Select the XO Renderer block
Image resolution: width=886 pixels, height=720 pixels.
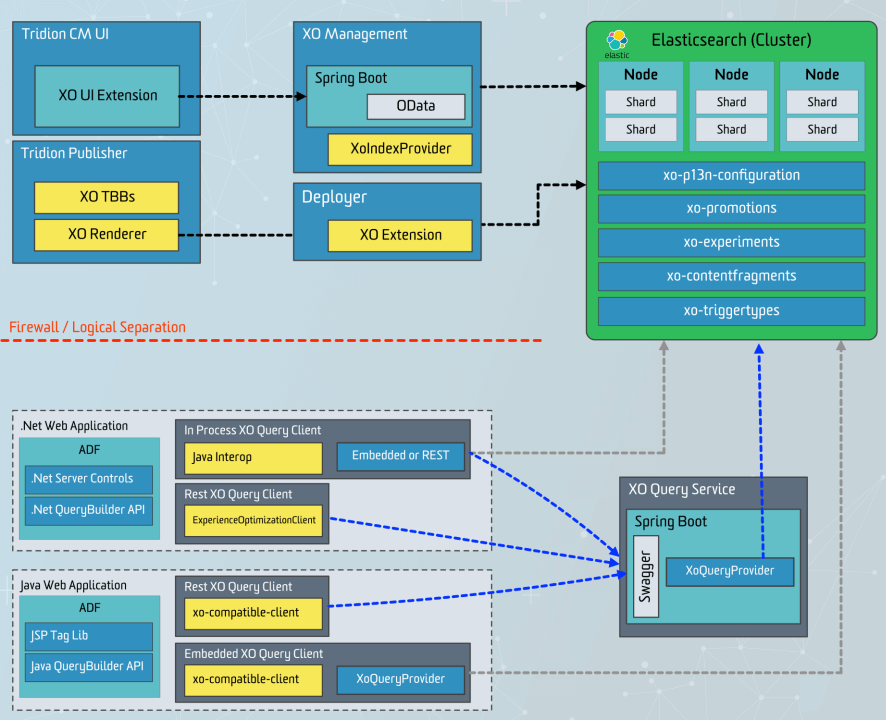pos(106,235)
